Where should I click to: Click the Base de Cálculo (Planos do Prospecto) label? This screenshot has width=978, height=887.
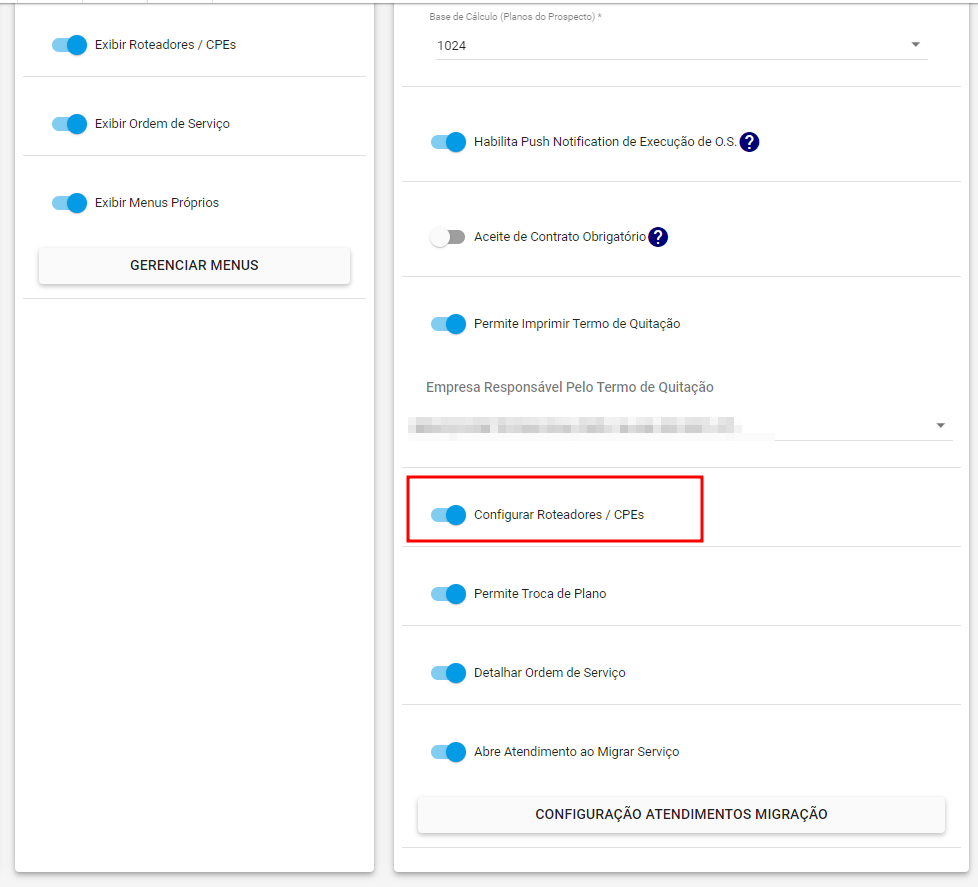(515, 17)
